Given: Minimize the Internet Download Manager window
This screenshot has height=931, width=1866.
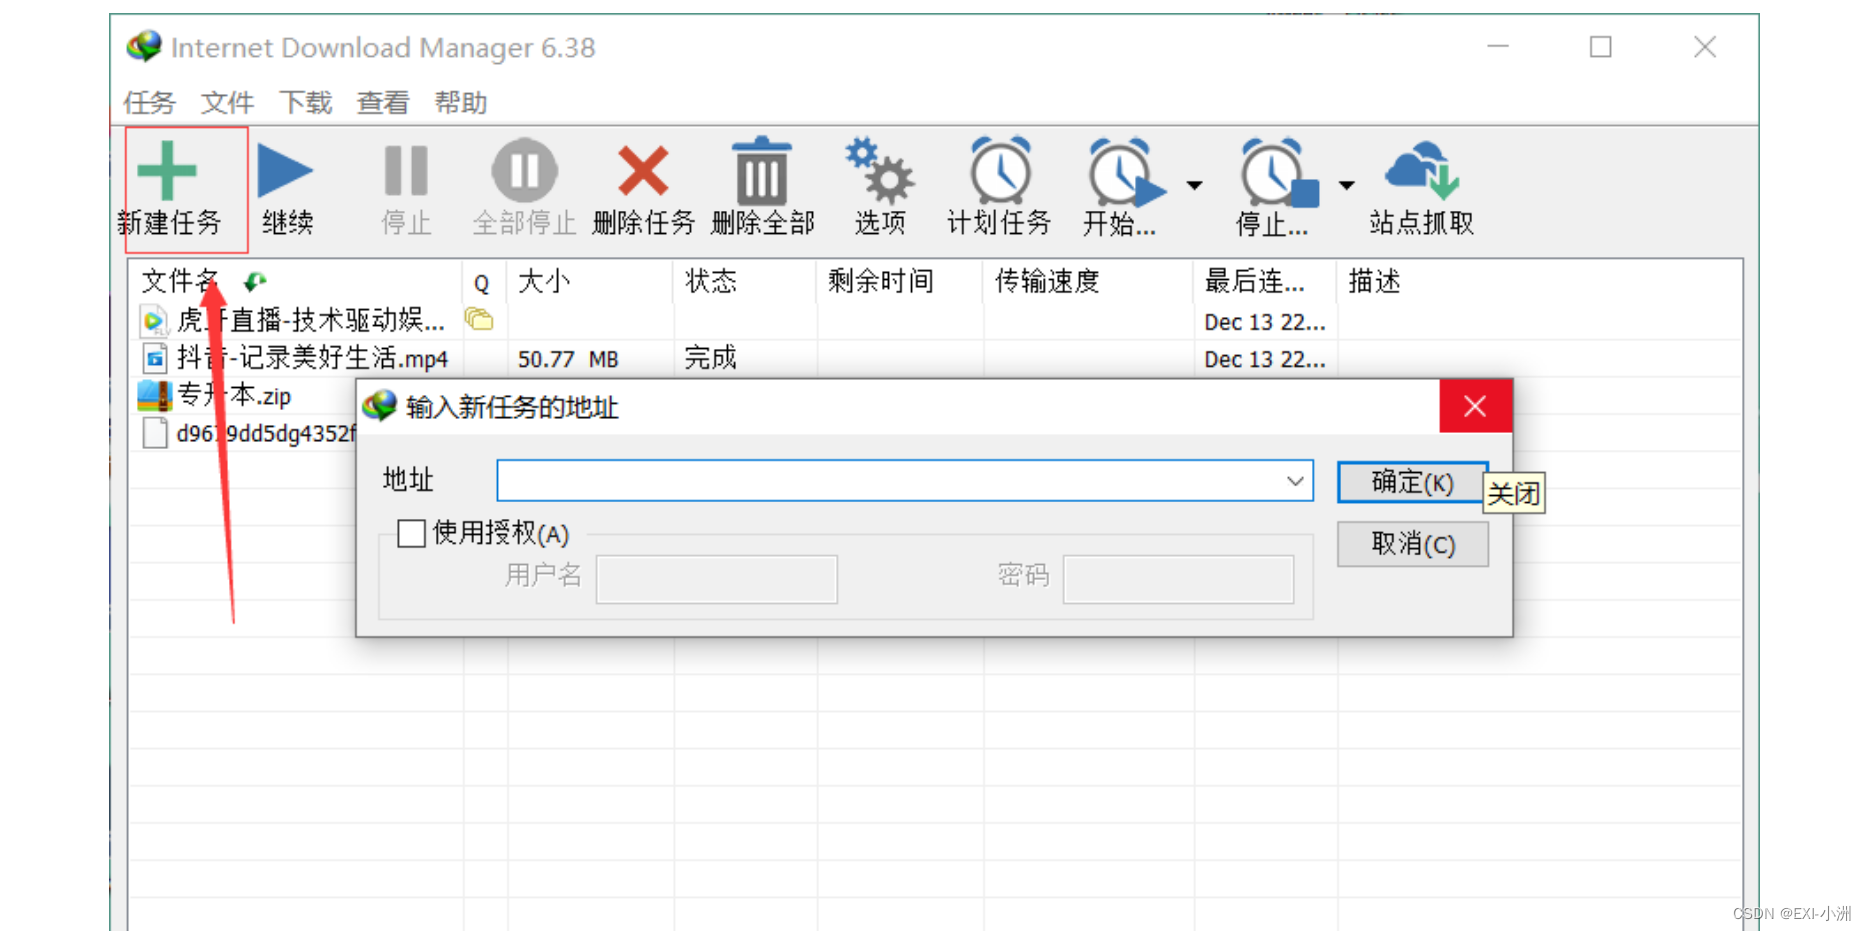Looking at the screenshot, I should point(1498,46).
